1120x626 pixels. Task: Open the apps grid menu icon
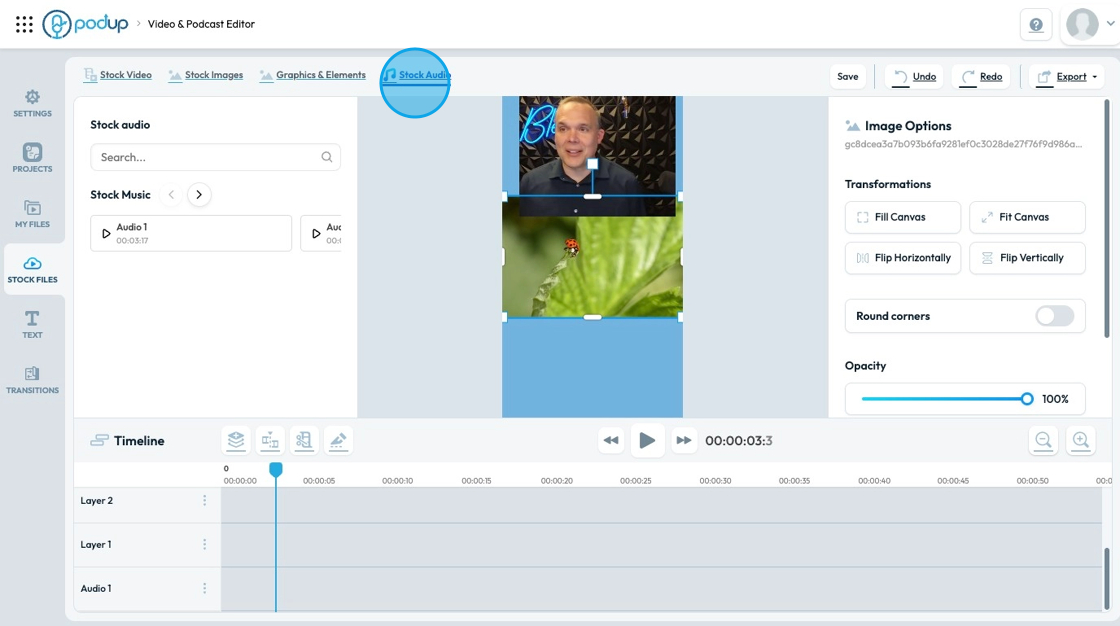click(x=24, y=24)
